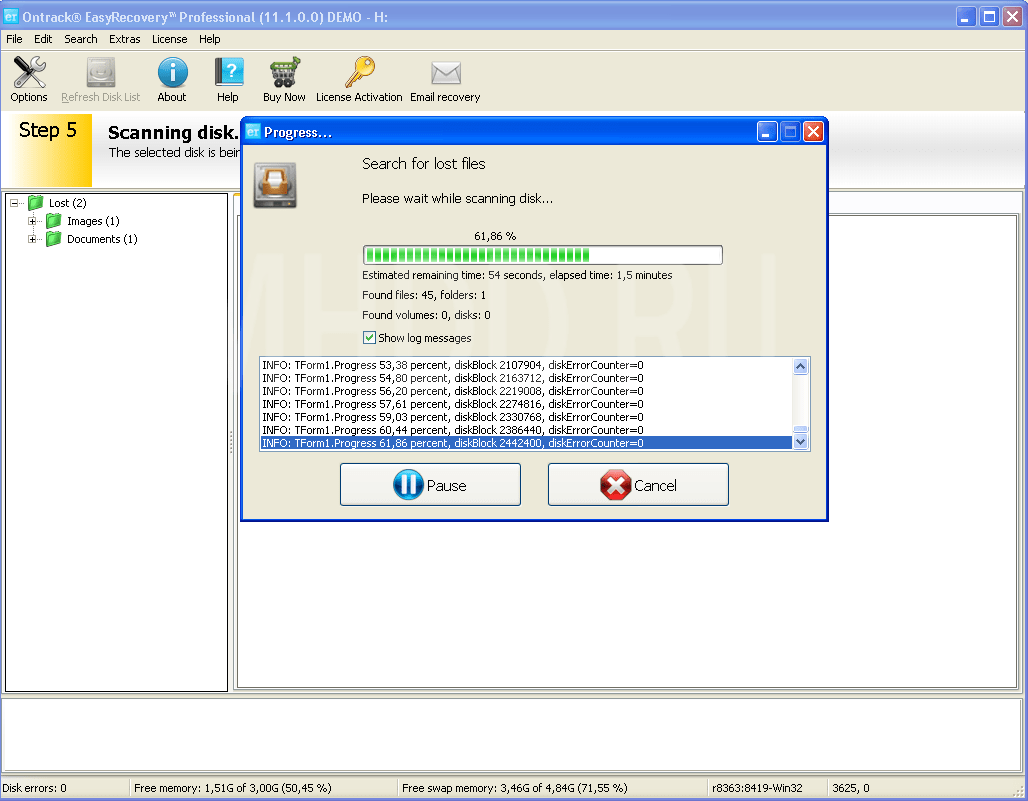Uncheck Show log messages checkbox
This screenshot has width=1028, height=801.
(x=369, y=338)
